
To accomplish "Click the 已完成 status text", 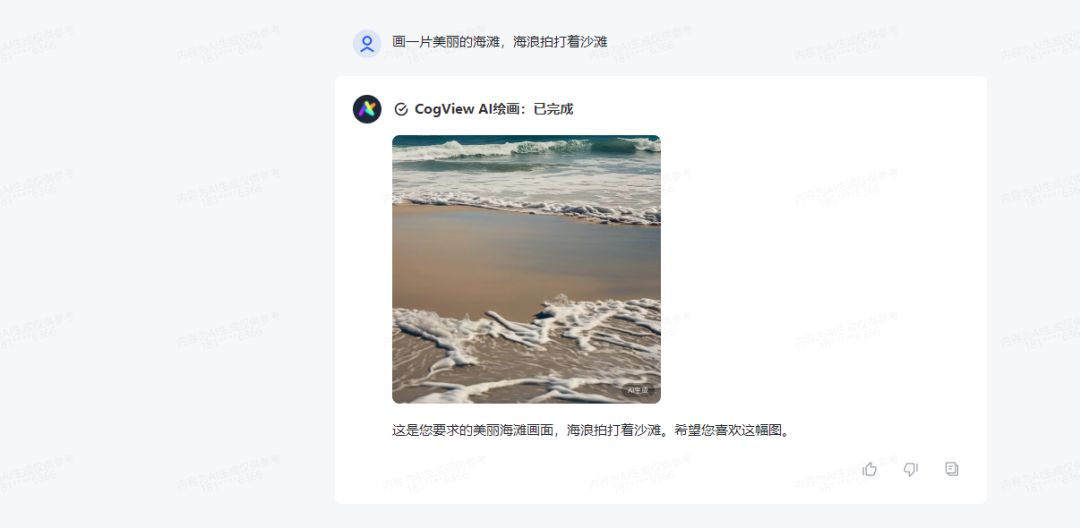I will [x=553, y=109].
